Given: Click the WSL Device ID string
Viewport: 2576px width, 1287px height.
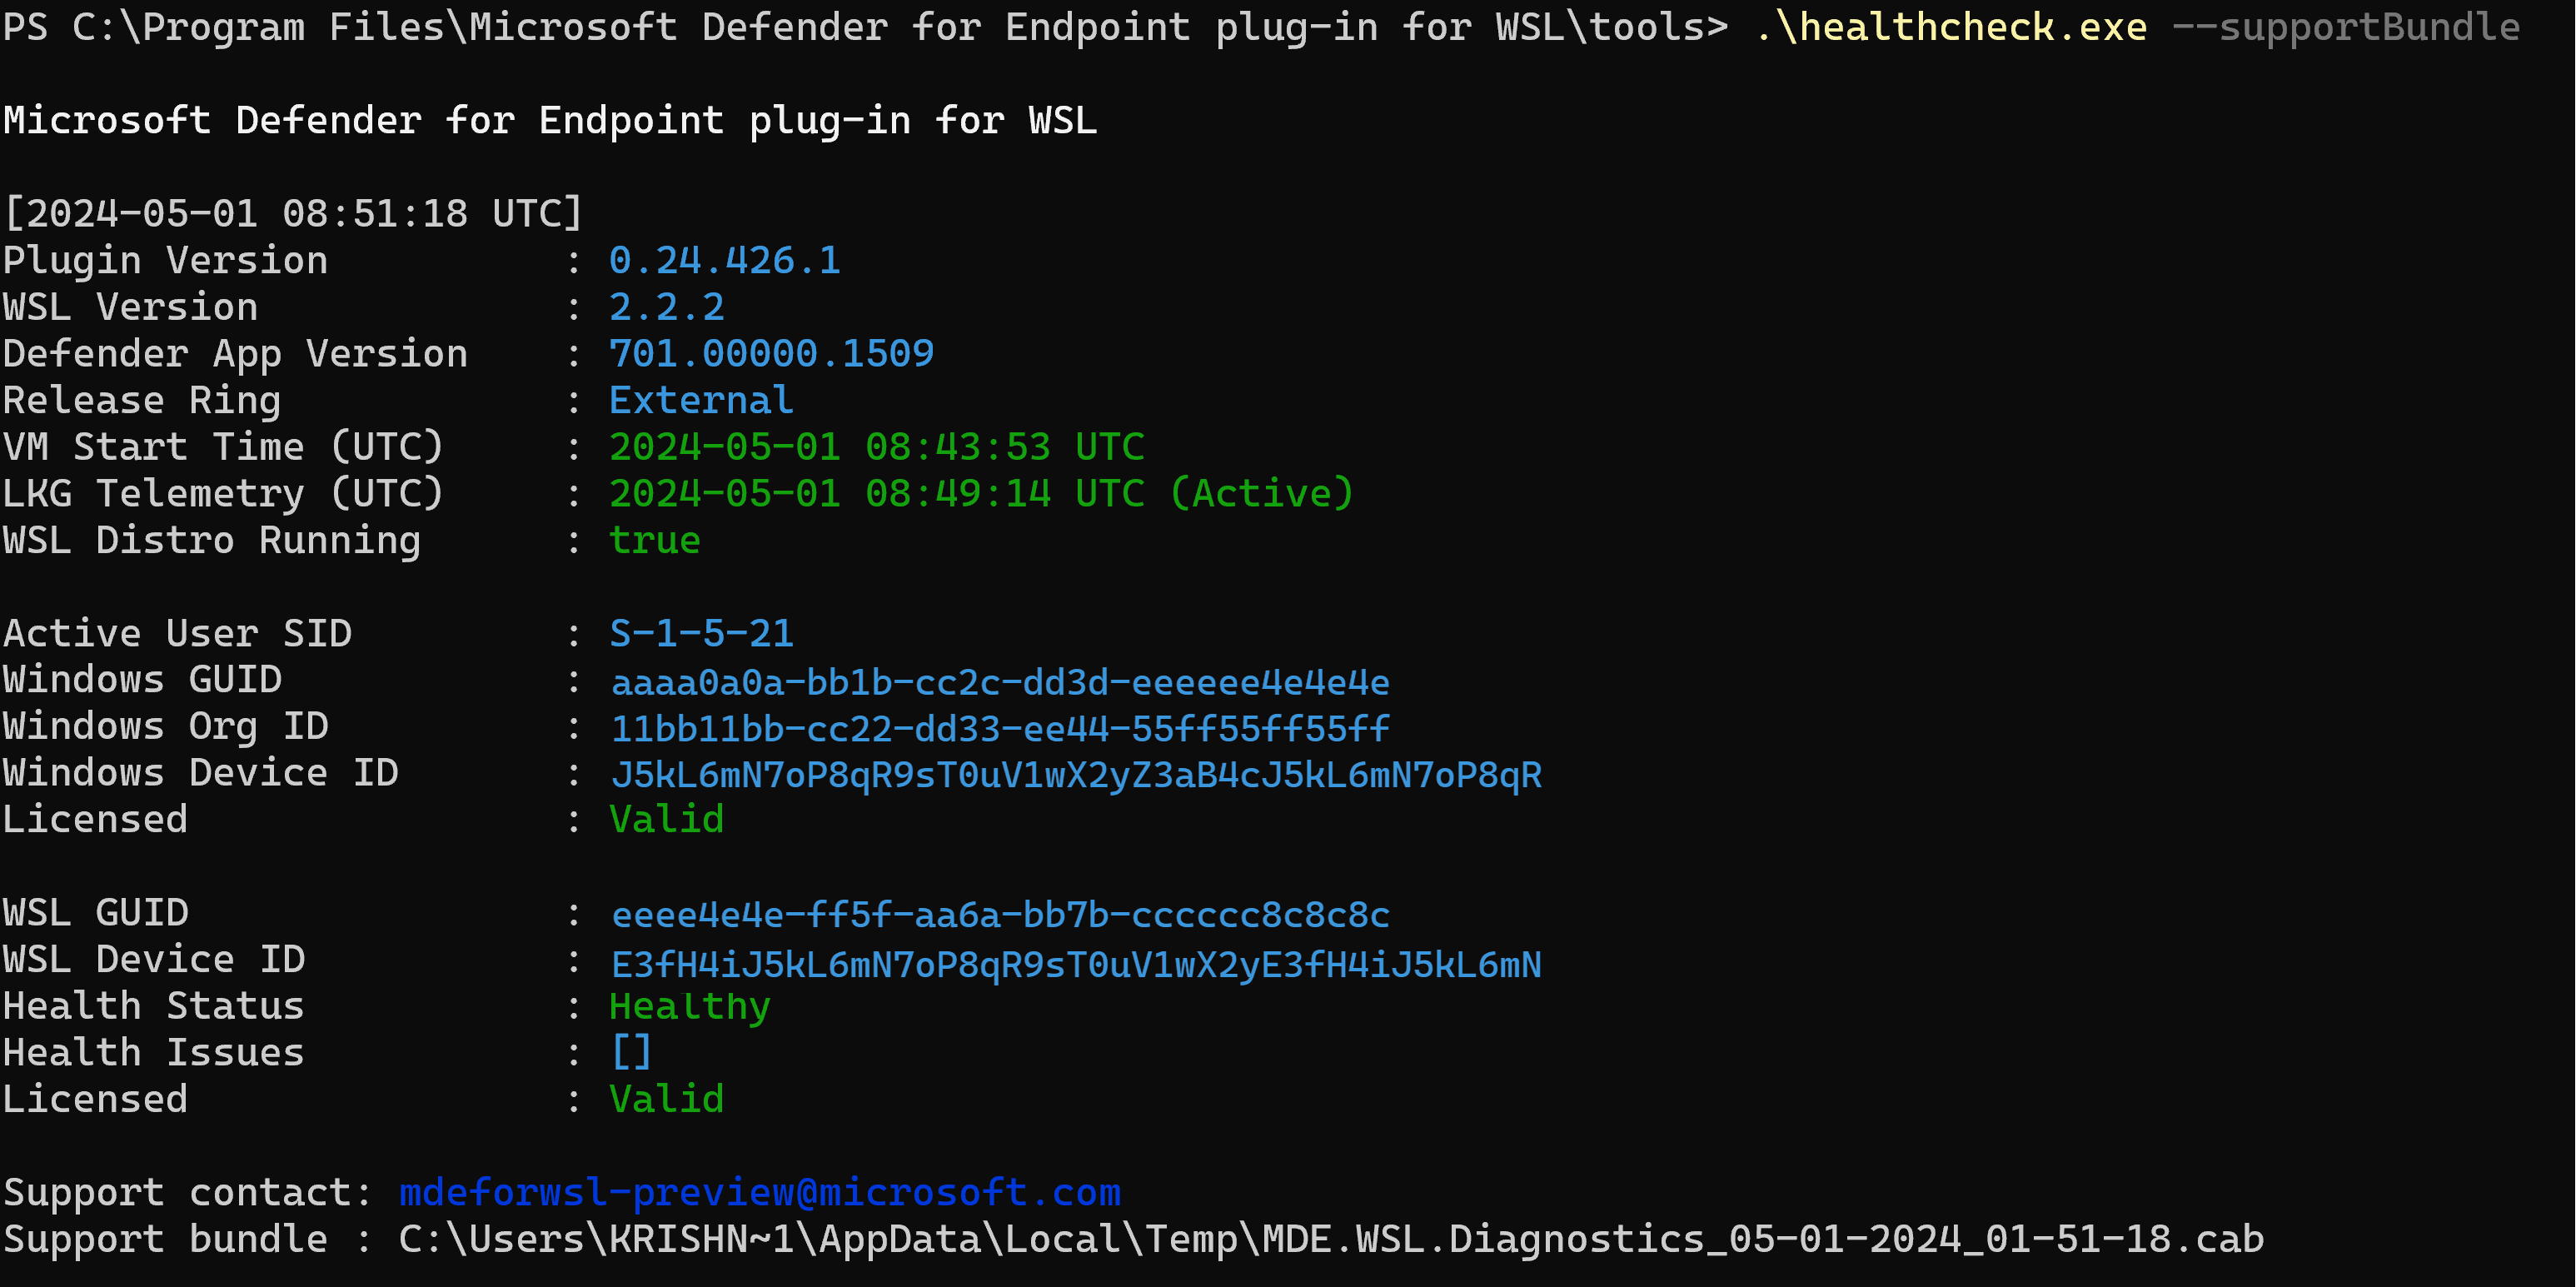Looking at the screenshot, I should [1077, 964].
